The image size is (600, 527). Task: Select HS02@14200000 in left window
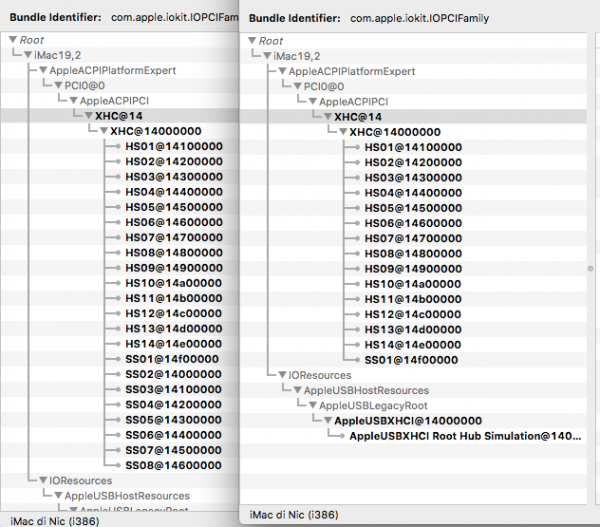[x=174, y=162]
